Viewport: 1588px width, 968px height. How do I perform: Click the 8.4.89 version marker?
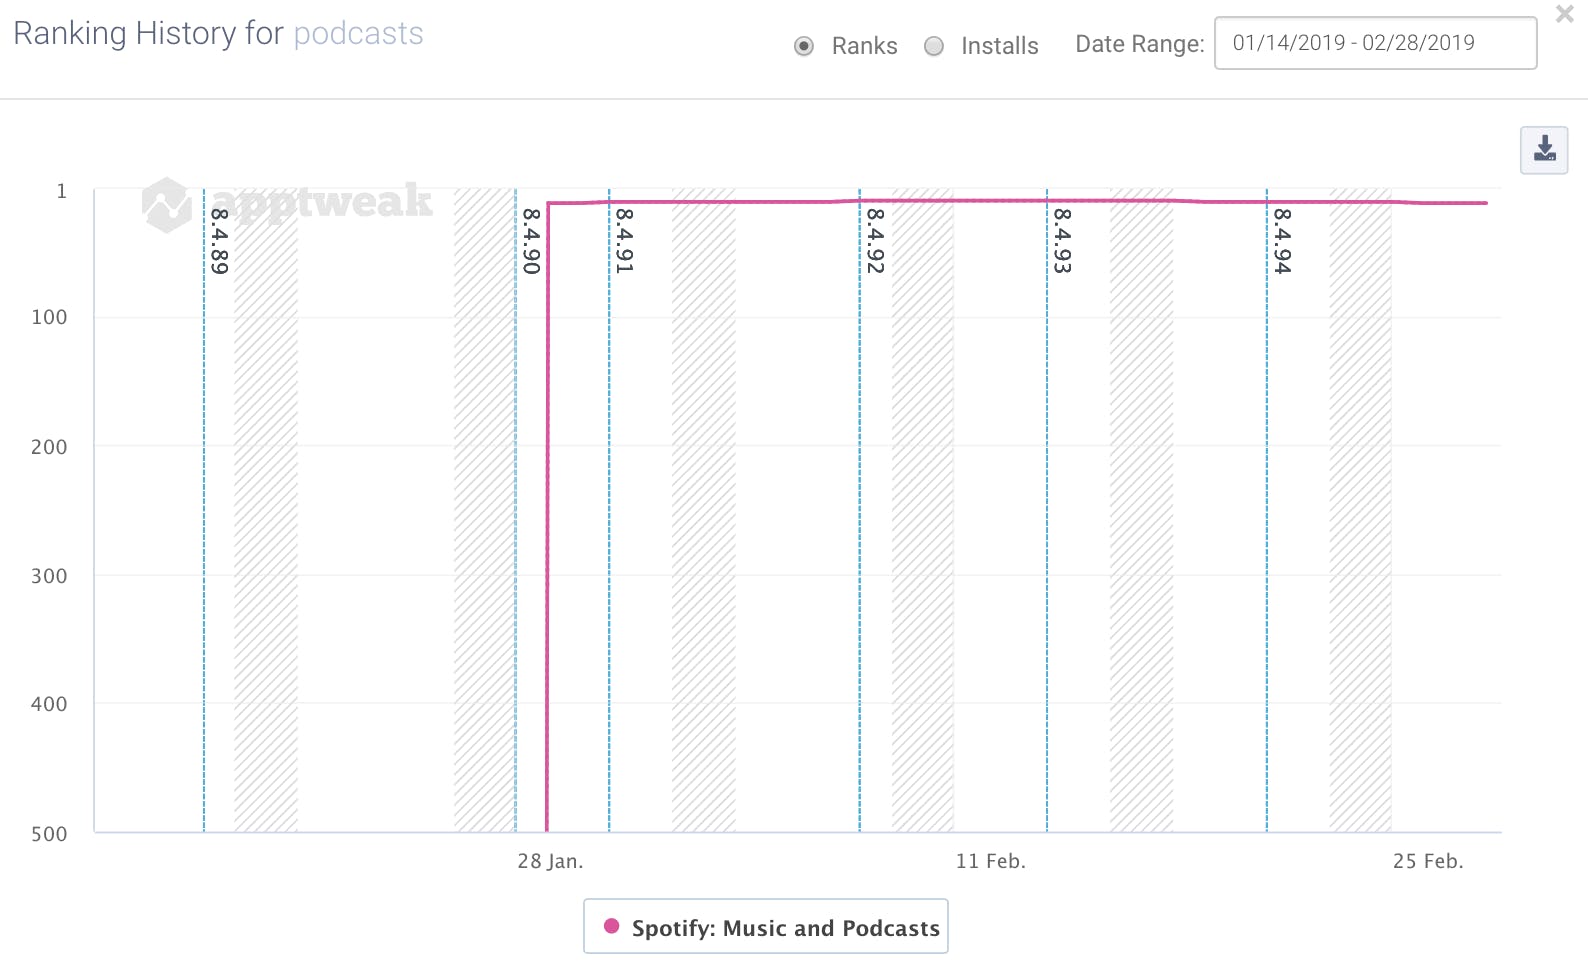pos(220,241)
